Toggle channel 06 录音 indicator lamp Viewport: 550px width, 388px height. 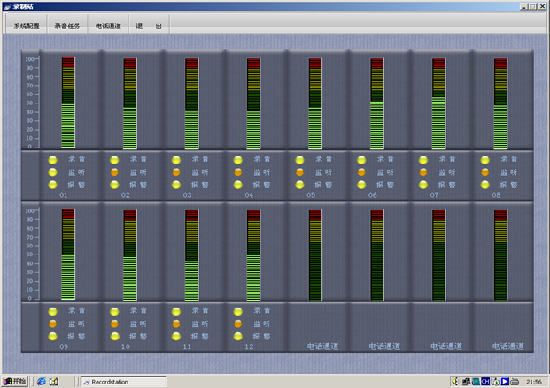[362, 160]
